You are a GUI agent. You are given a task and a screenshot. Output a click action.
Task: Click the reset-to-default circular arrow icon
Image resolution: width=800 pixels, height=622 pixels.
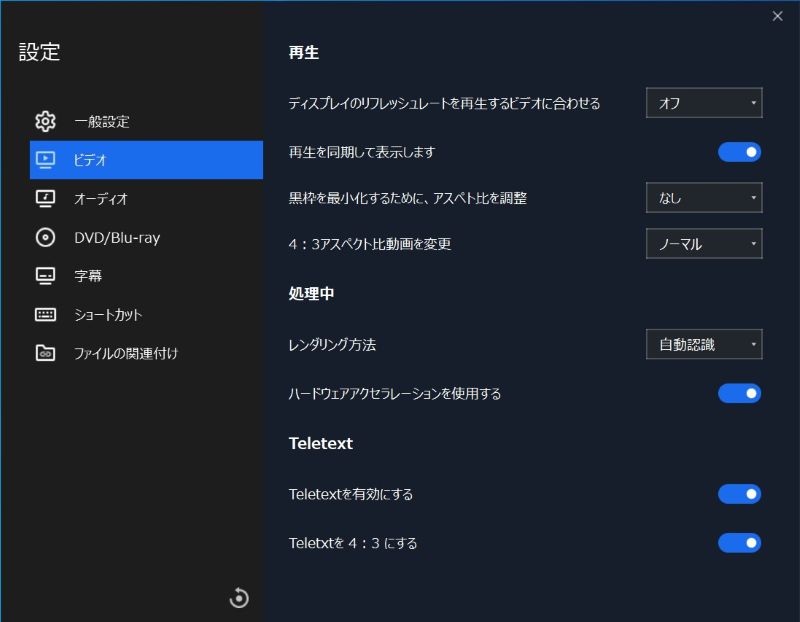point(239,597)
